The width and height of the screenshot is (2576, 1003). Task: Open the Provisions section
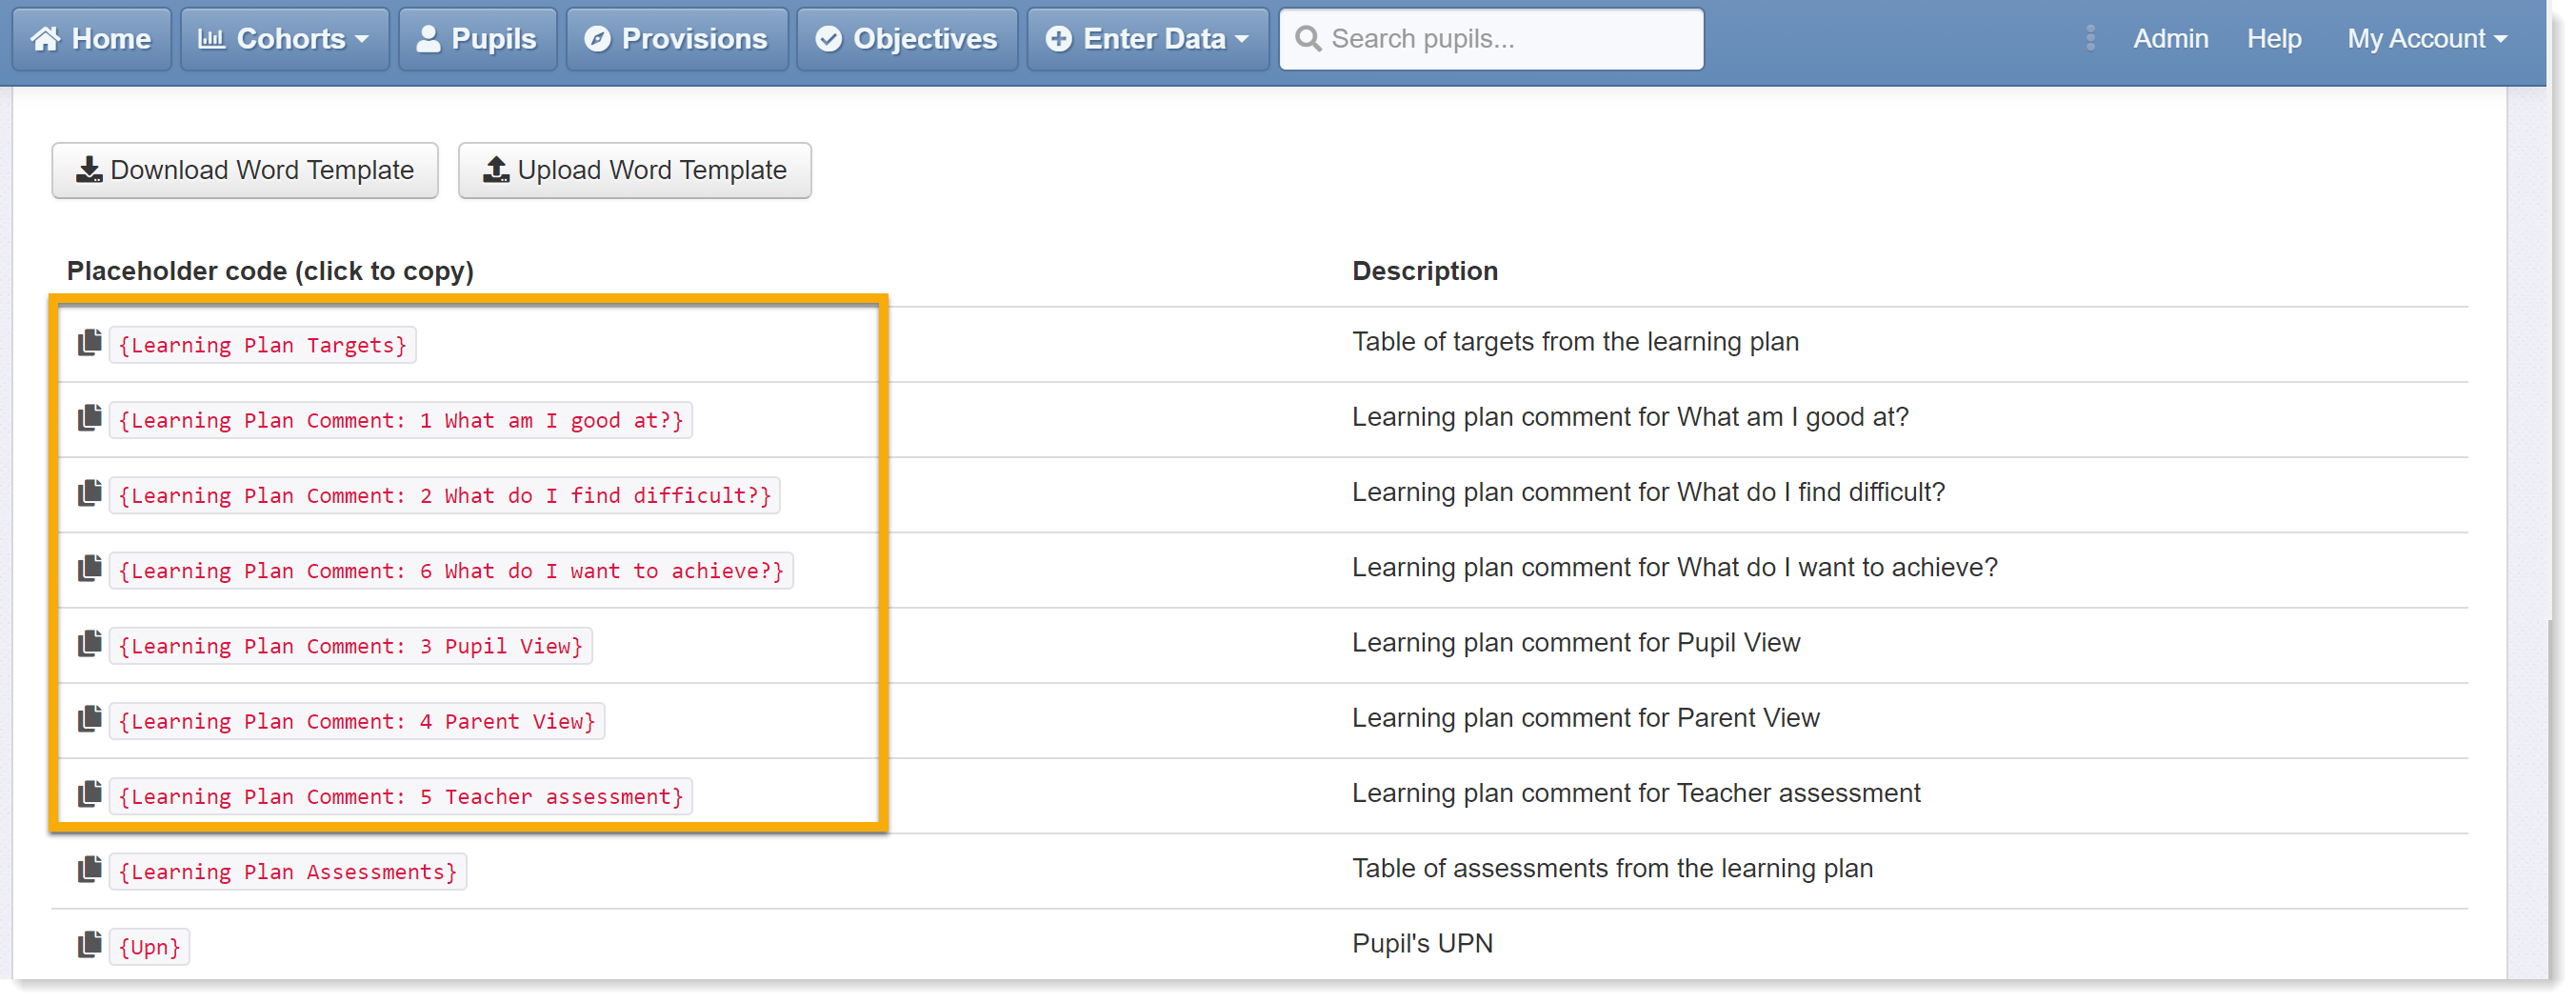click(x=677, y=39)
